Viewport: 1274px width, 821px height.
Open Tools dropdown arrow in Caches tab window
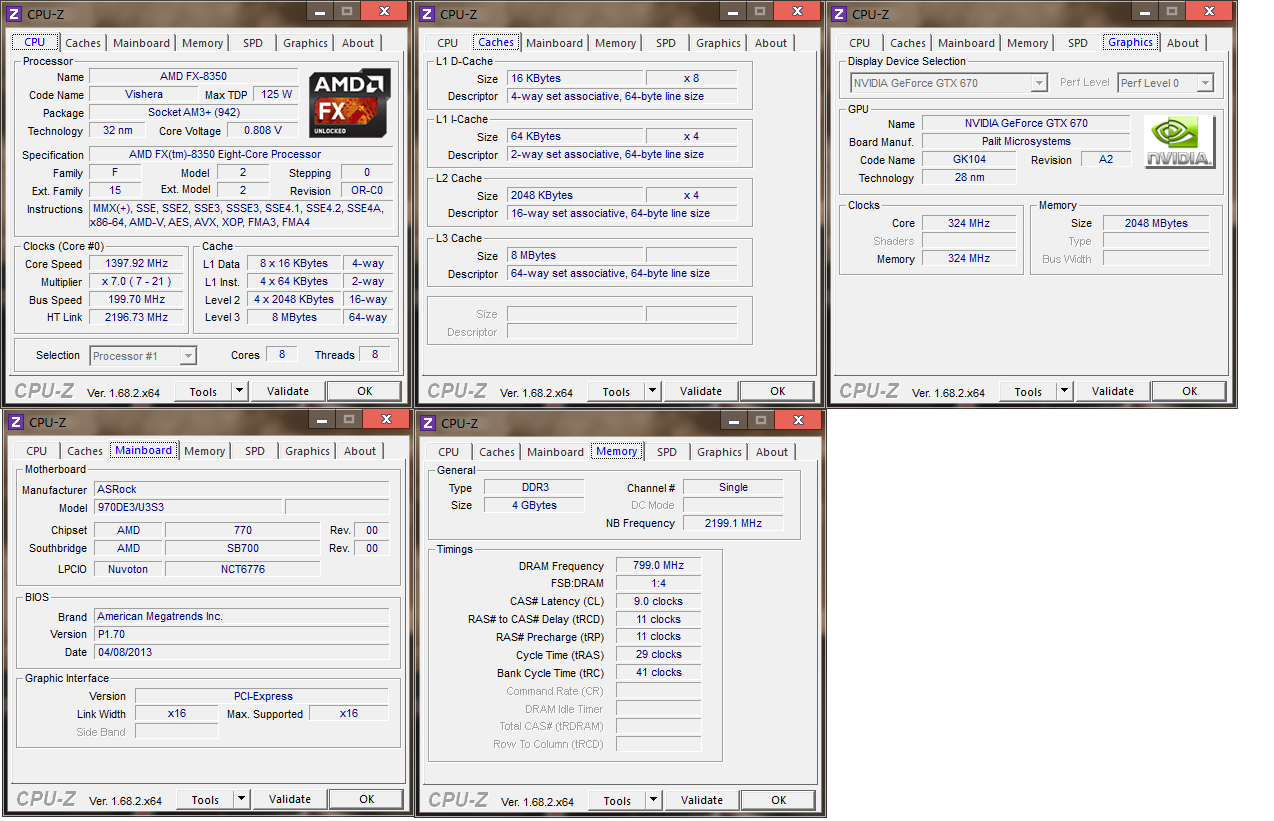pyautogui.click(x=653, y=391)
